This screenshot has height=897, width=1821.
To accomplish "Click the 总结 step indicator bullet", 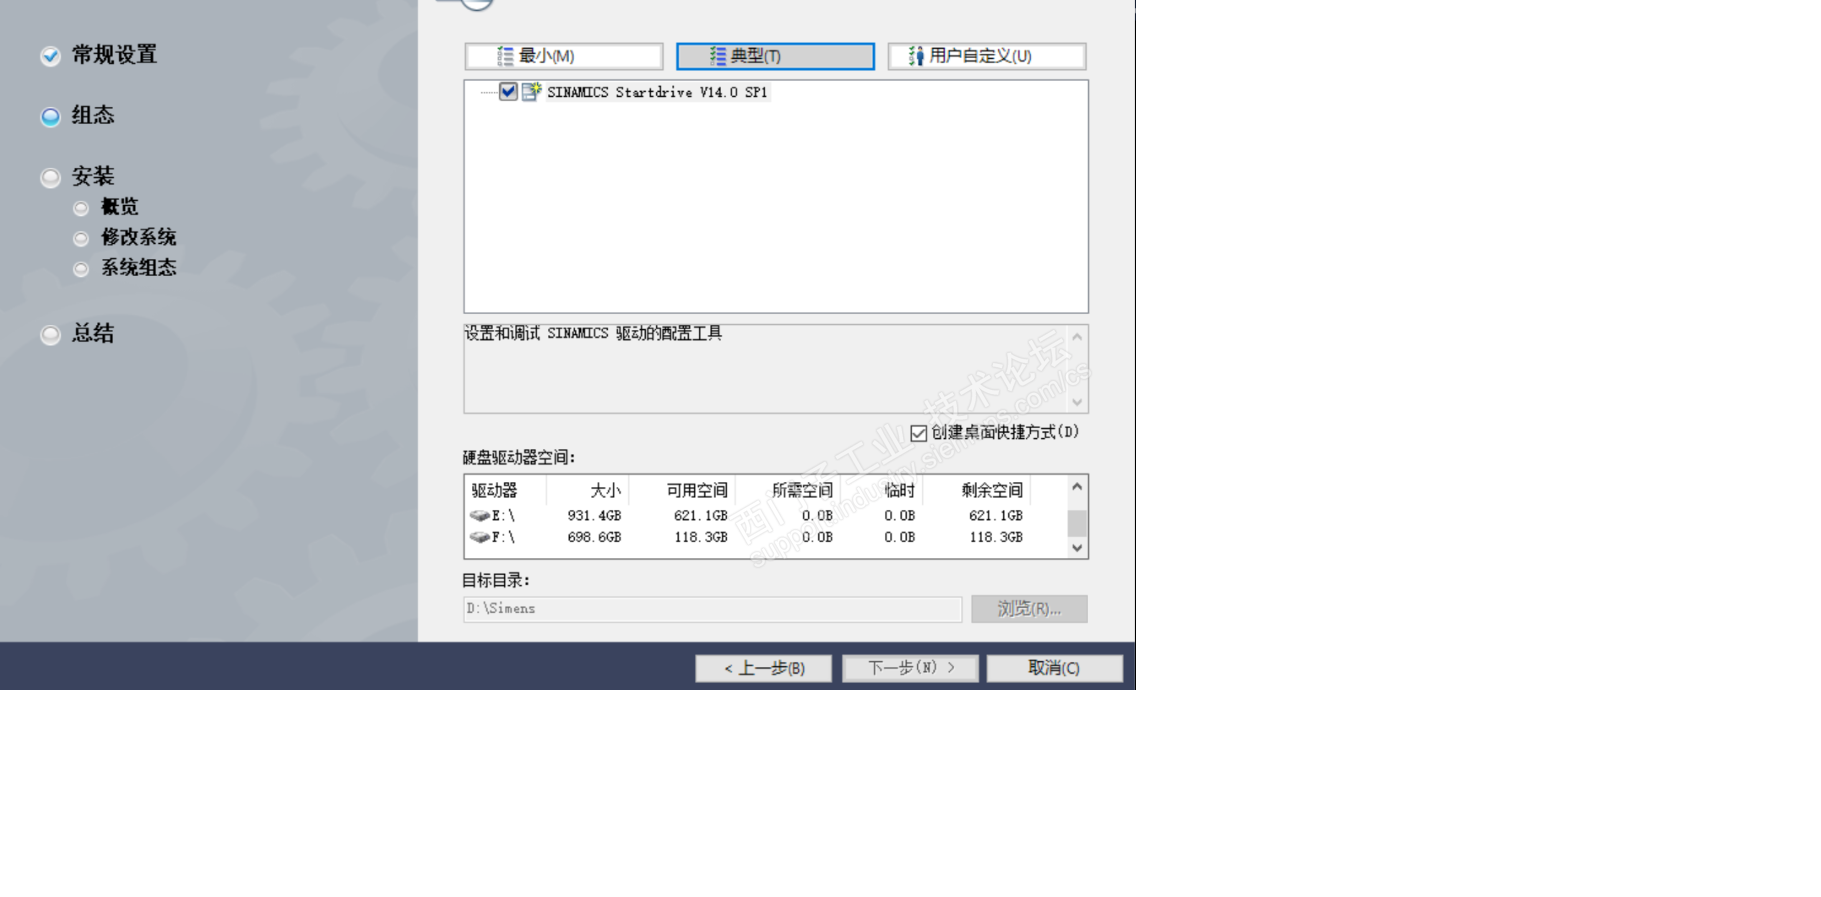I will pyautogui.click(x=50, y=335).
